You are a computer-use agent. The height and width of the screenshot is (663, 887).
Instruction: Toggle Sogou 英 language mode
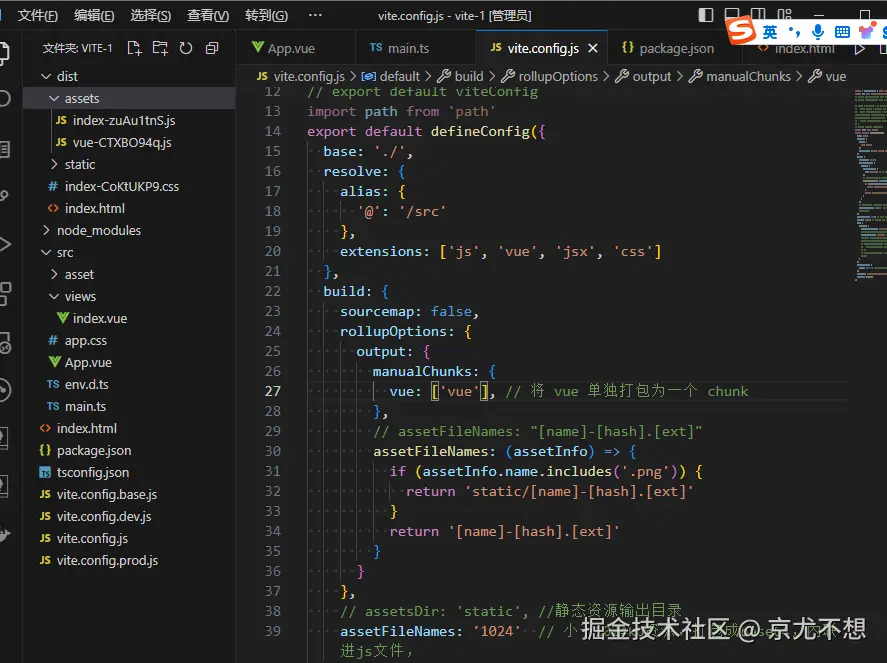(x=770, y=32)
